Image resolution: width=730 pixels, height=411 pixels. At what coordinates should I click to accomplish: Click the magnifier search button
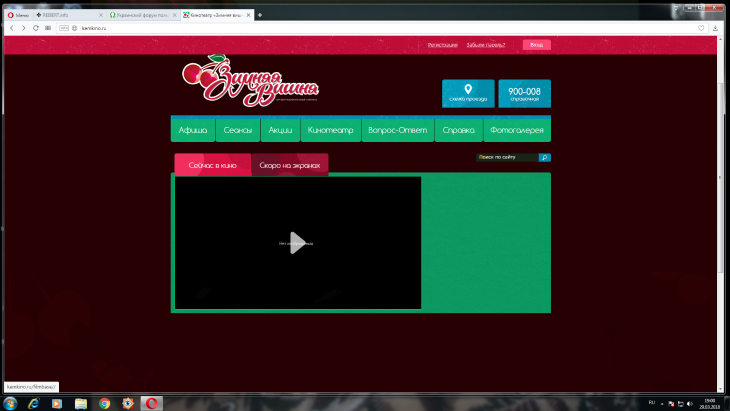[x=545, y=157]
